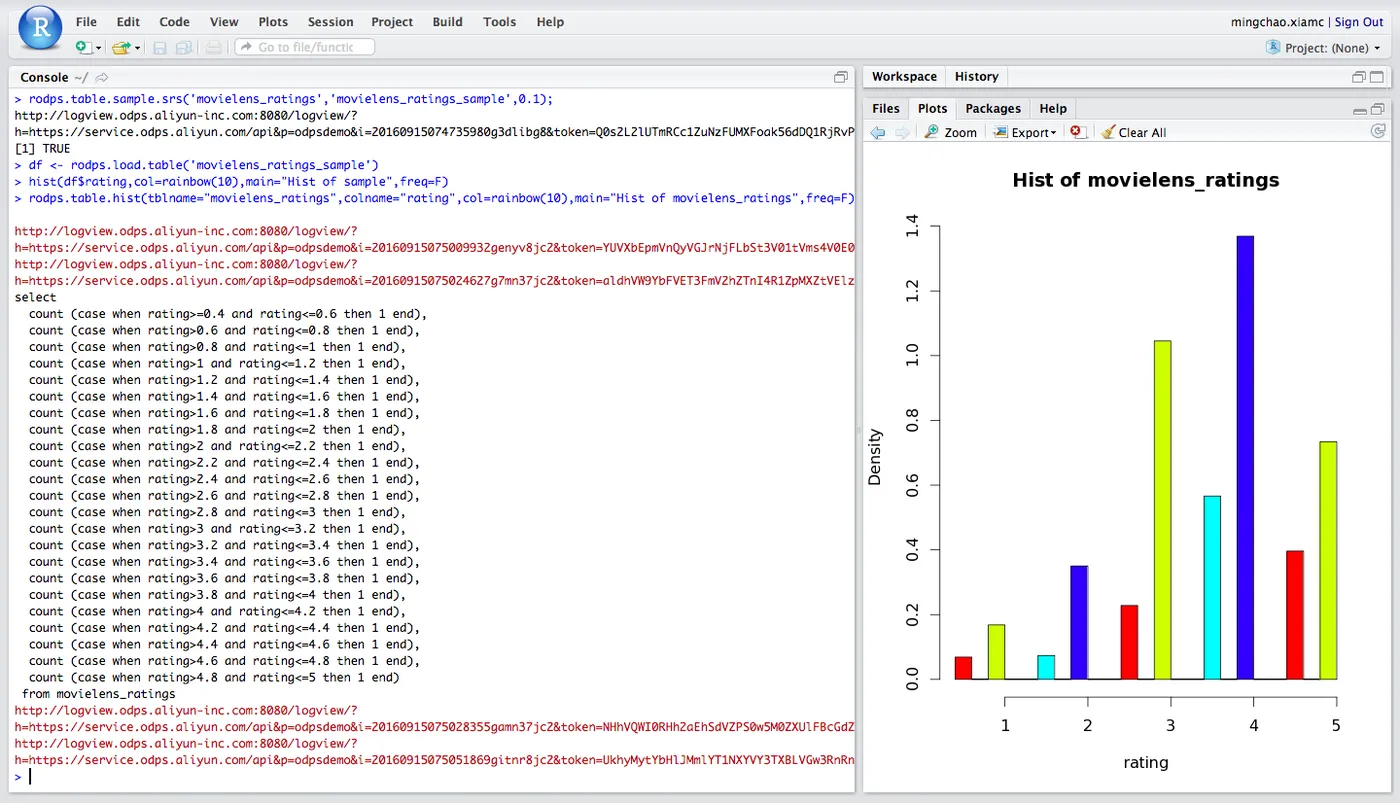
Task: Open the Session menu
Action: click(x=330, y=21)
